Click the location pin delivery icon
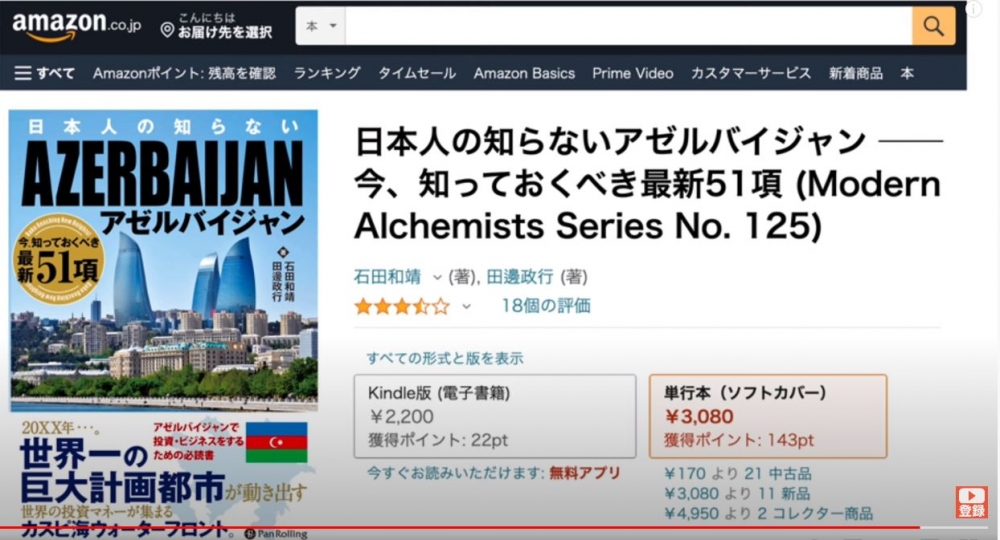Viewport: 1000px width, 540px height. pos(167,31)
